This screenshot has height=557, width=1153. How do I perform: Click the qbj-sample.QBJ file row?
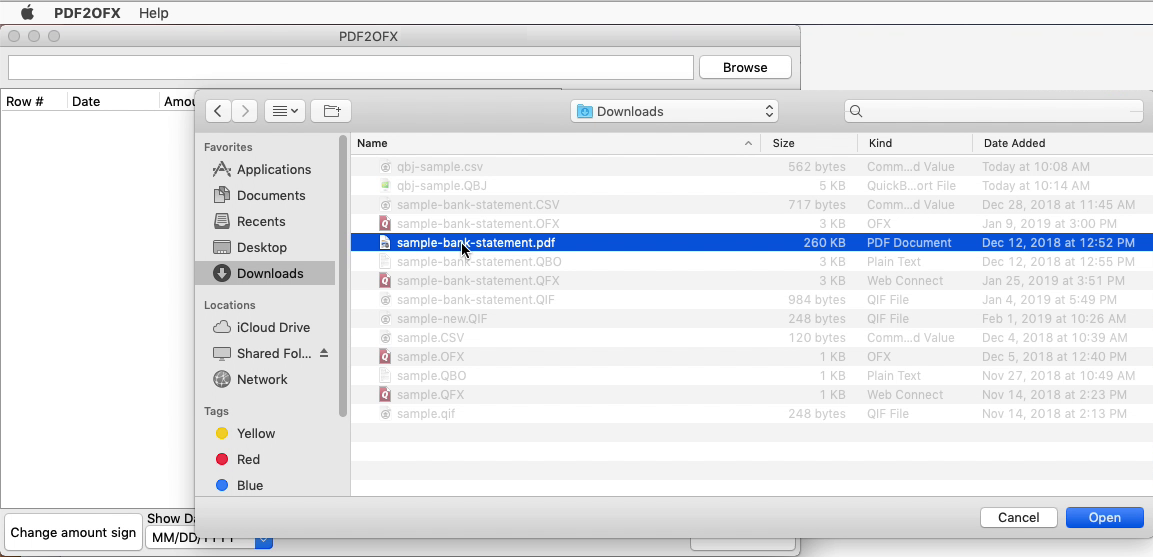pyautogui.click(x=752, y=185)
